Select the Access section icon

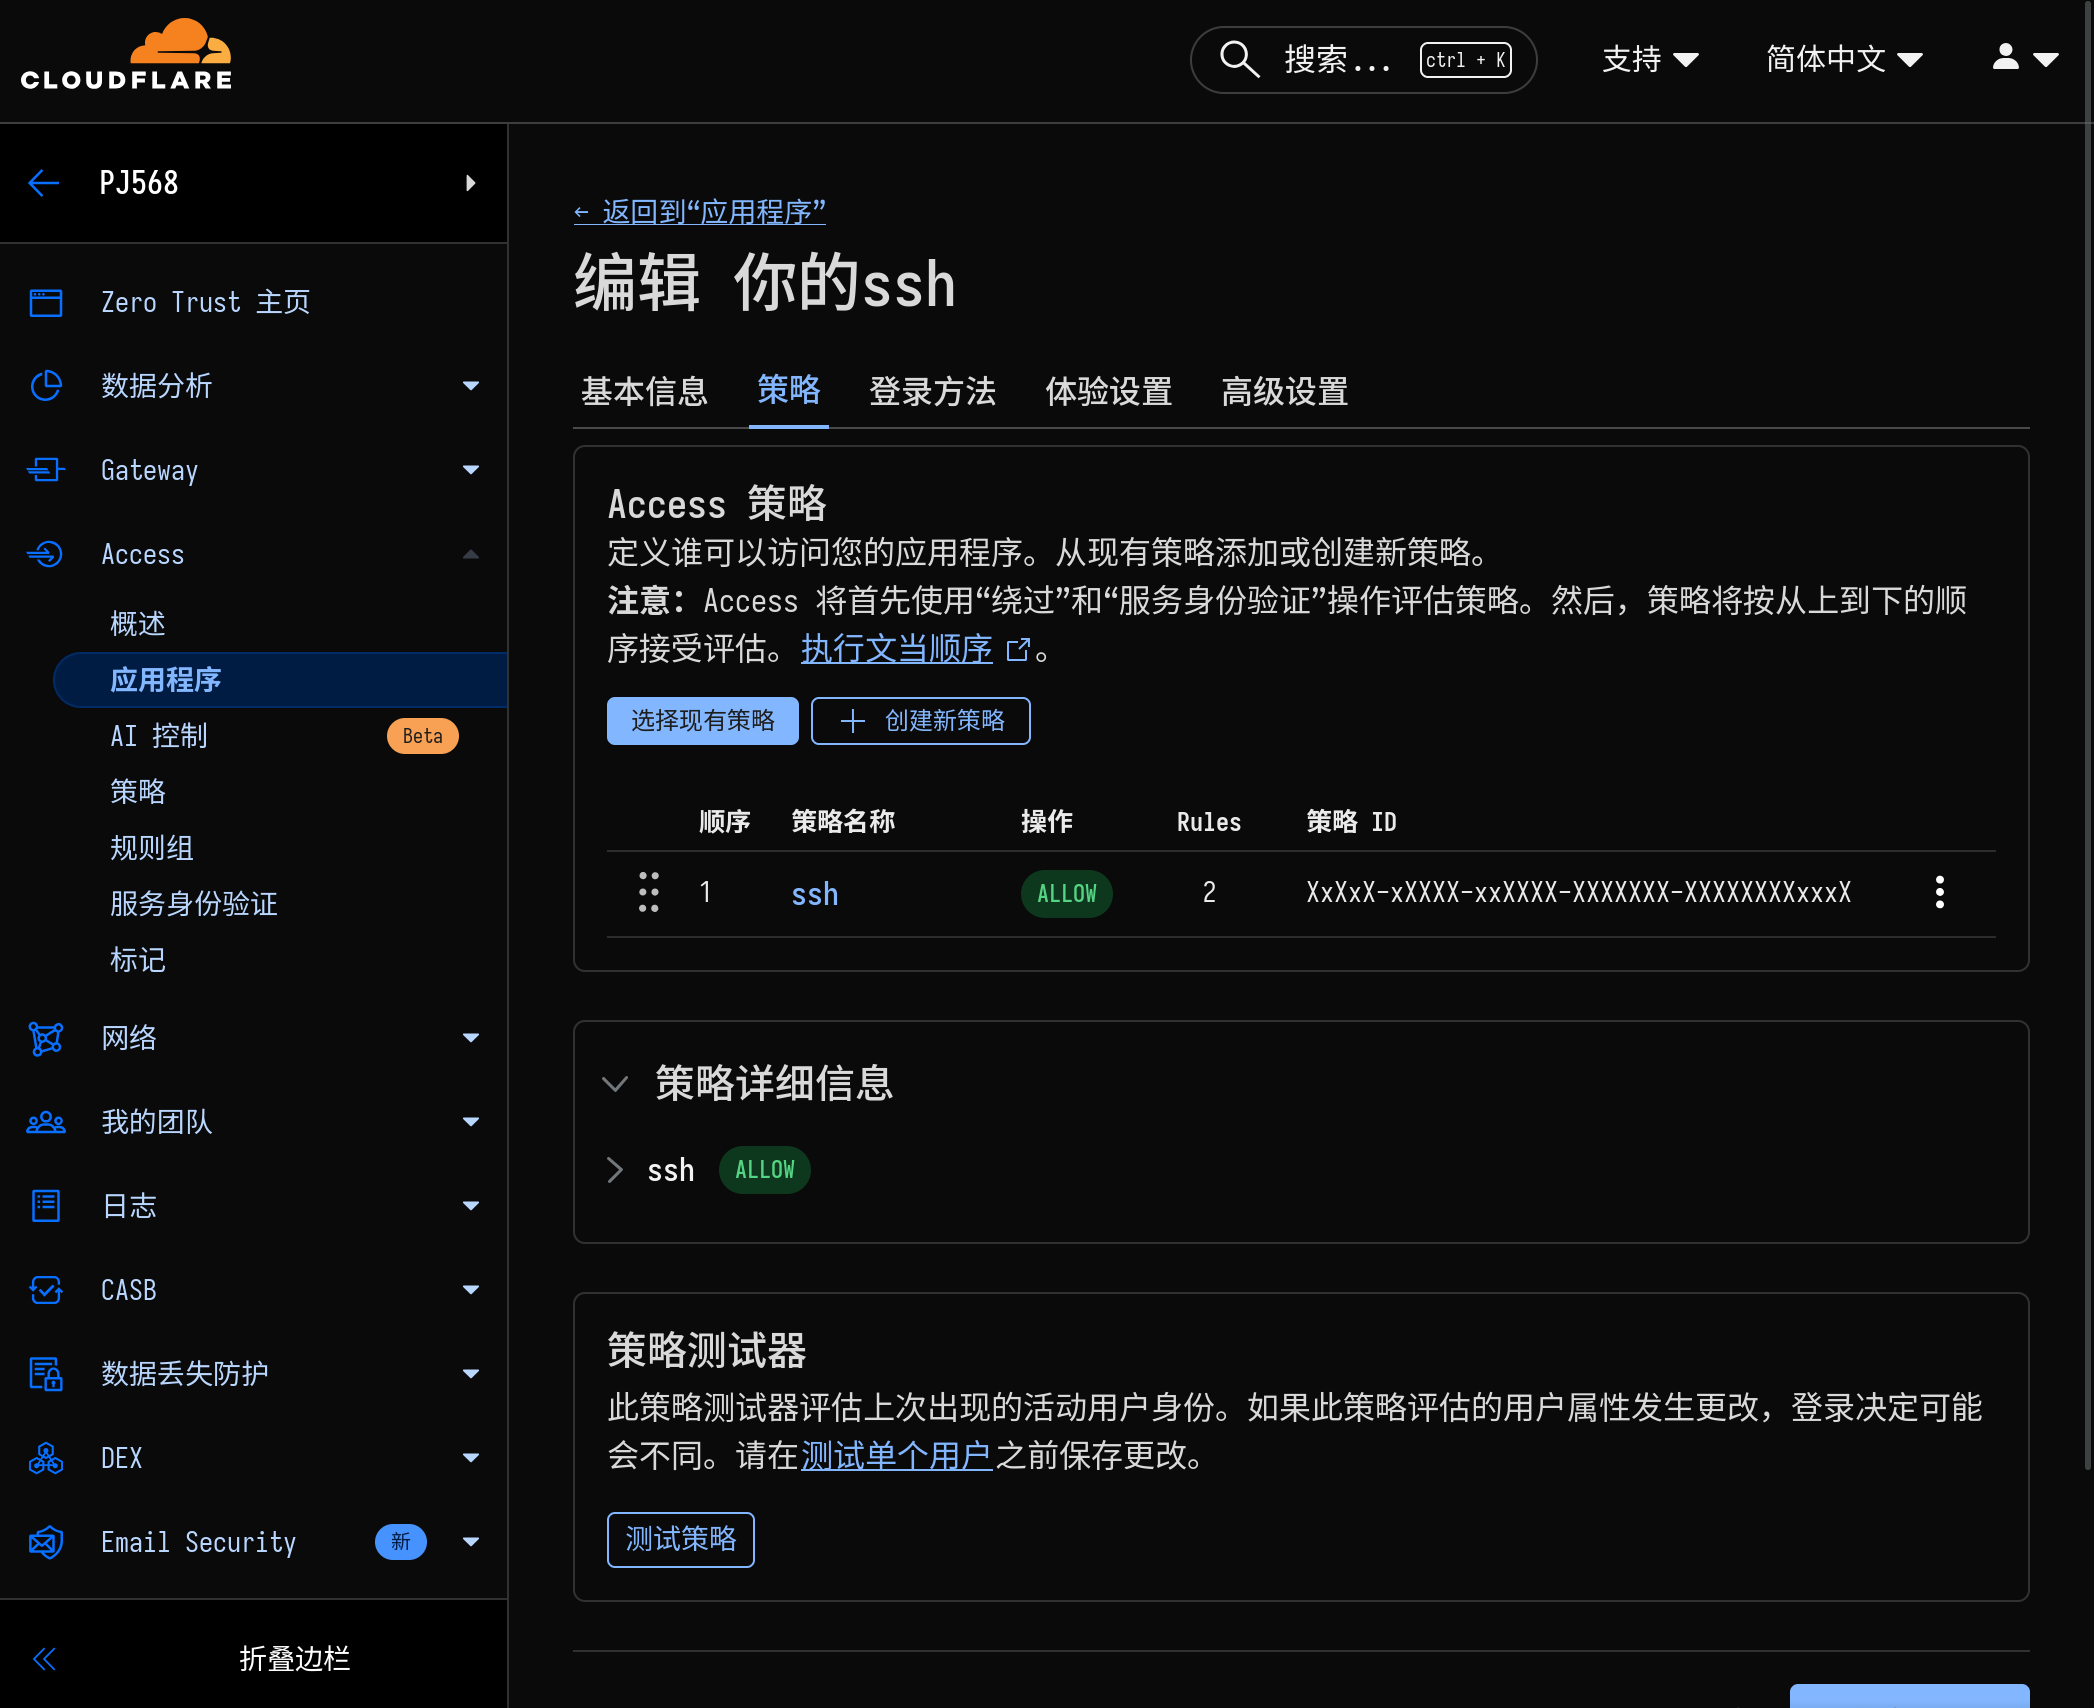coord(45,554)
